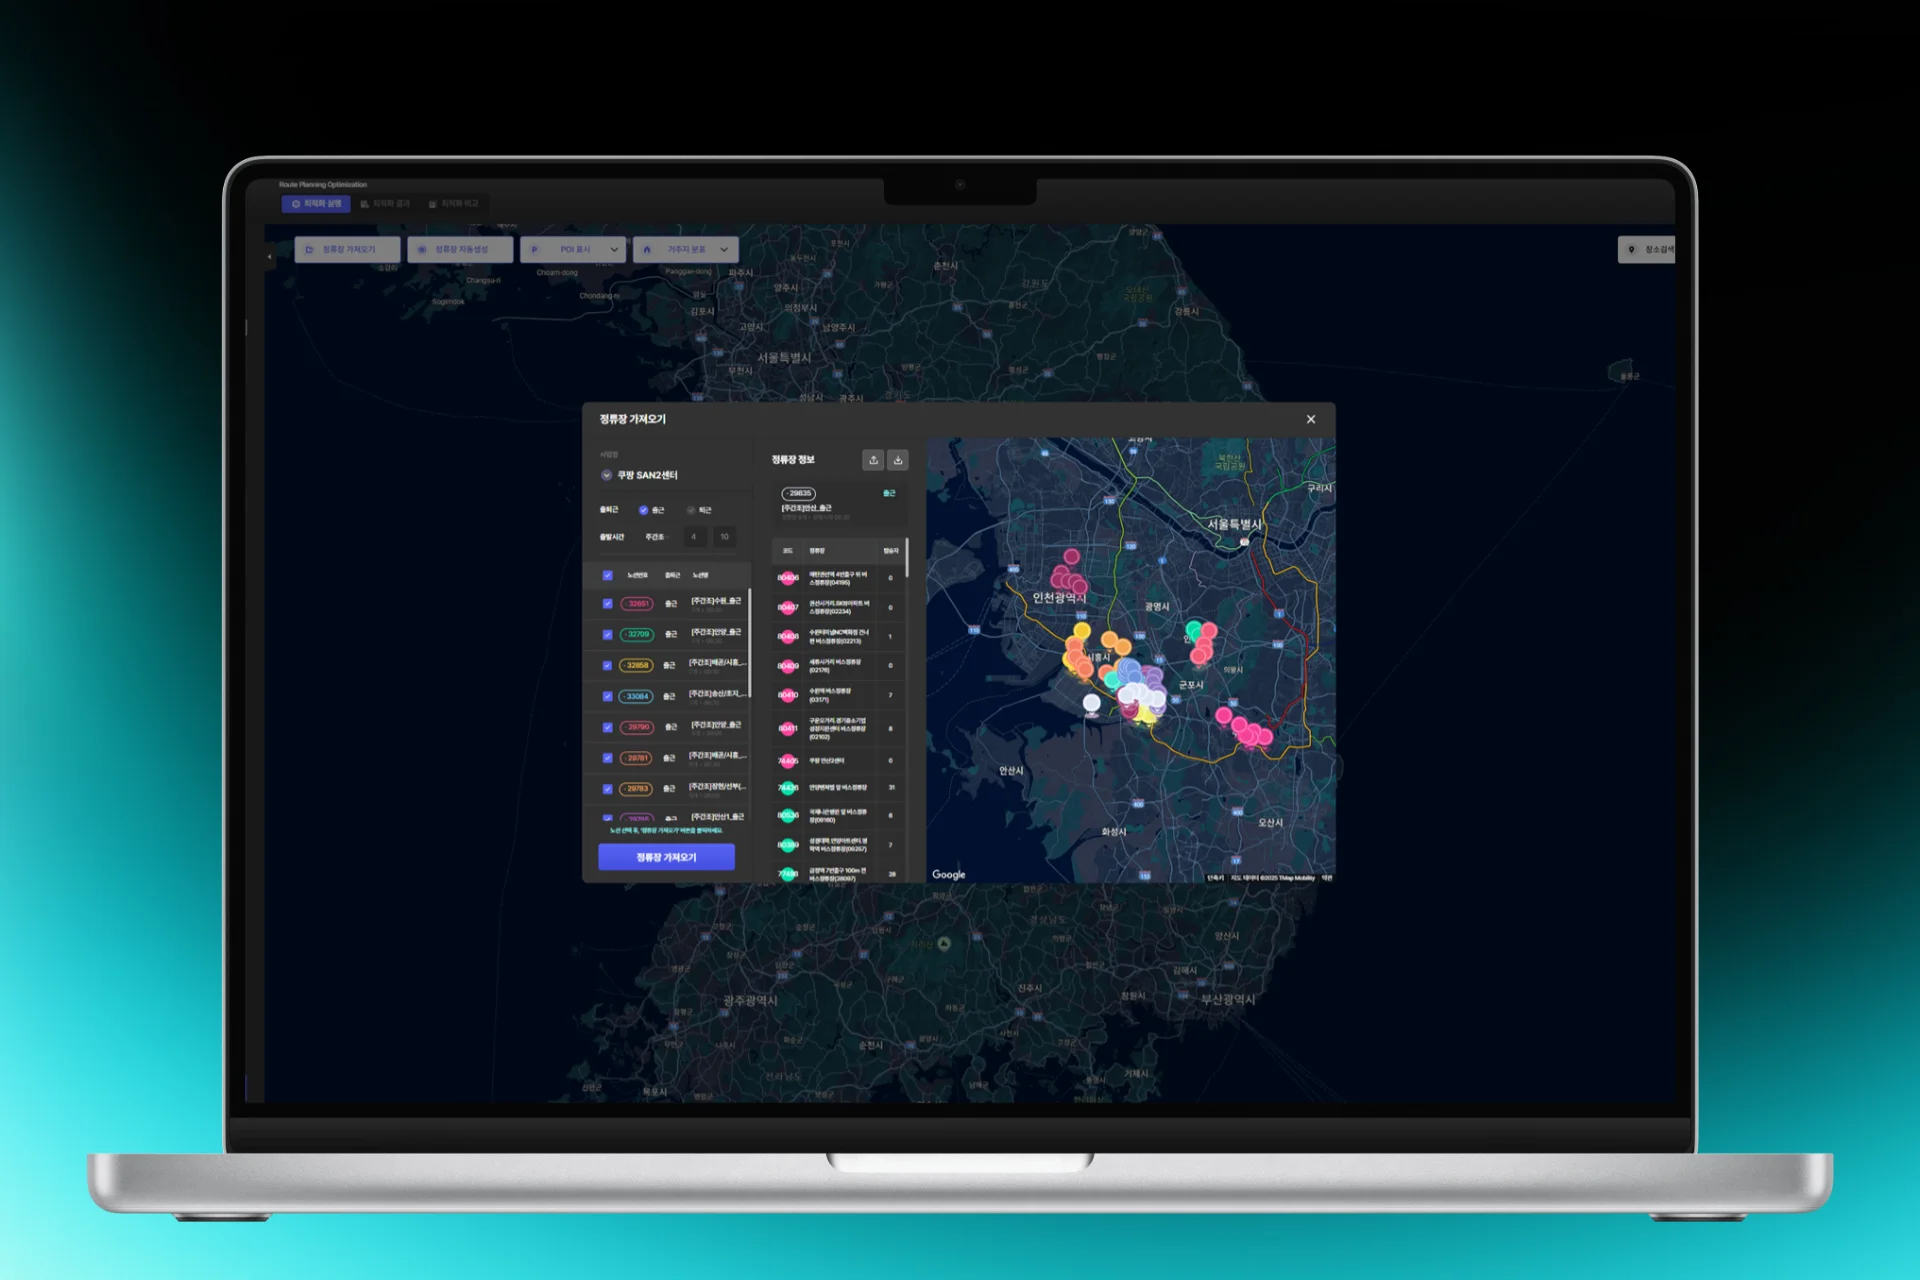Open the 거주지 분포 dropdown
The image size is (1920, 1280).
coord(686,250)
